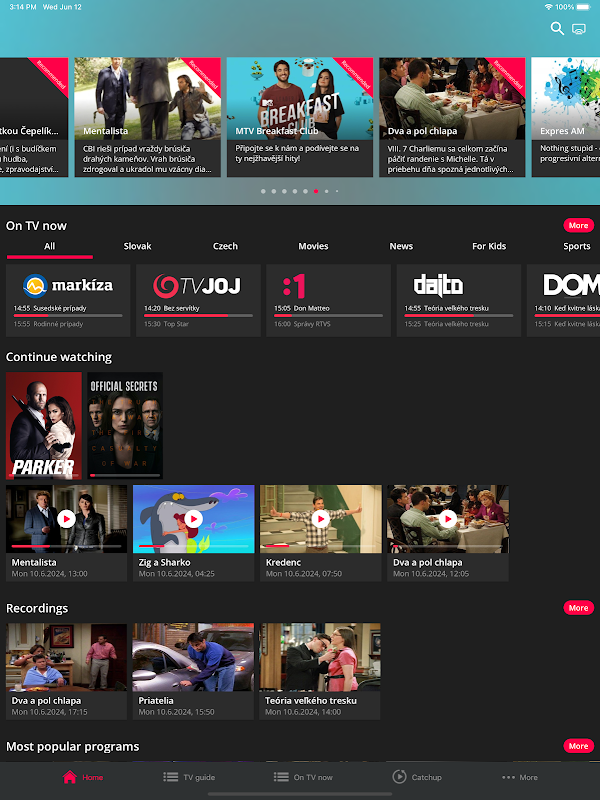The width and height of the screenshot is (600, 800).
Task: Click Bez servítky progress bar on TV JOJ
Action: [198, 316]
